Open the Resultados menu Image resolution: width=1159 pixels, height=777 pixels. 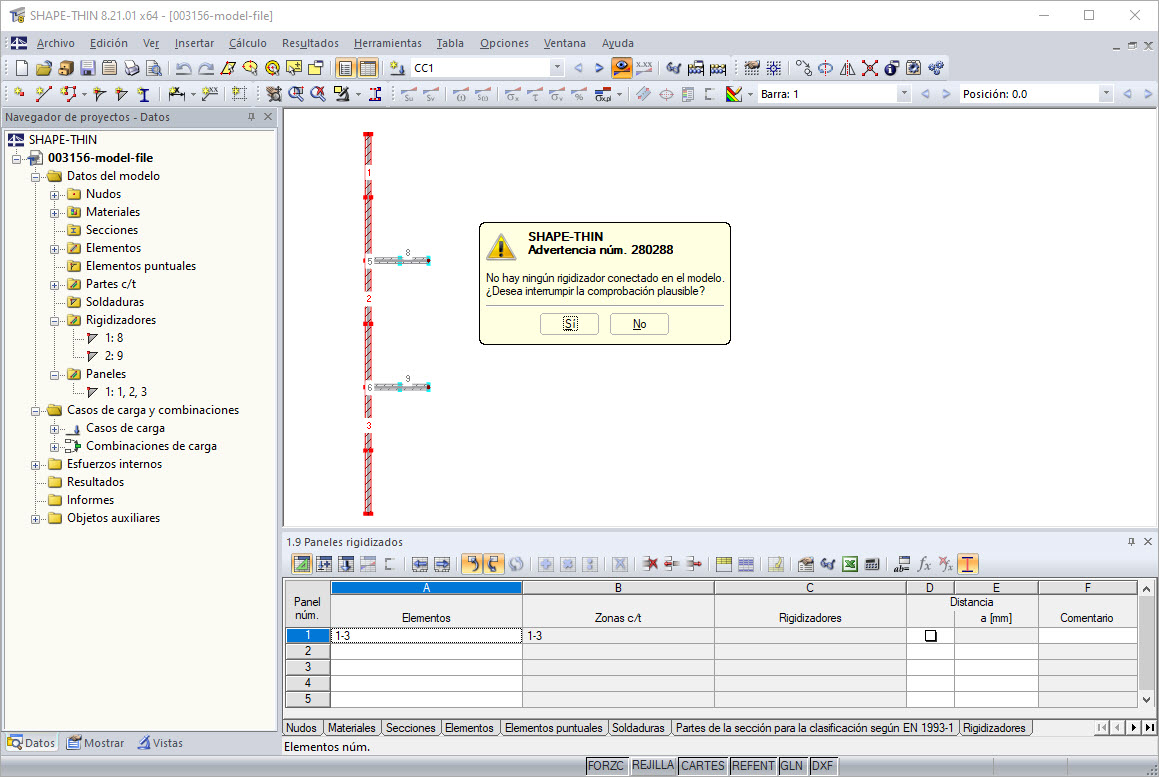[310, 44]
